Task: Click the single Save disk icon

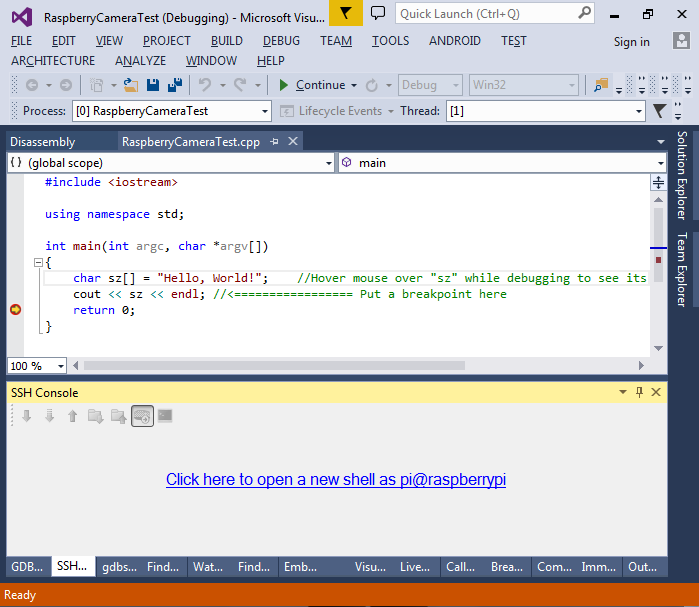Action: (x=153, y=85)
